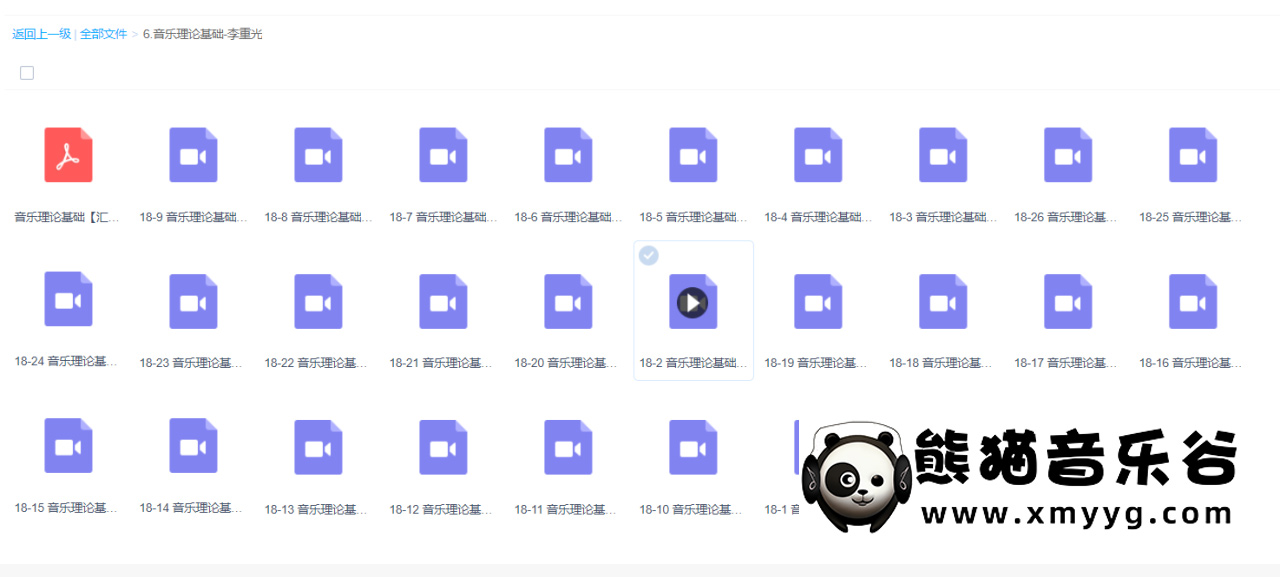Open video file icon 18-7 音乐理论基础
The image size is (1280, 577).
click(443, 155)
